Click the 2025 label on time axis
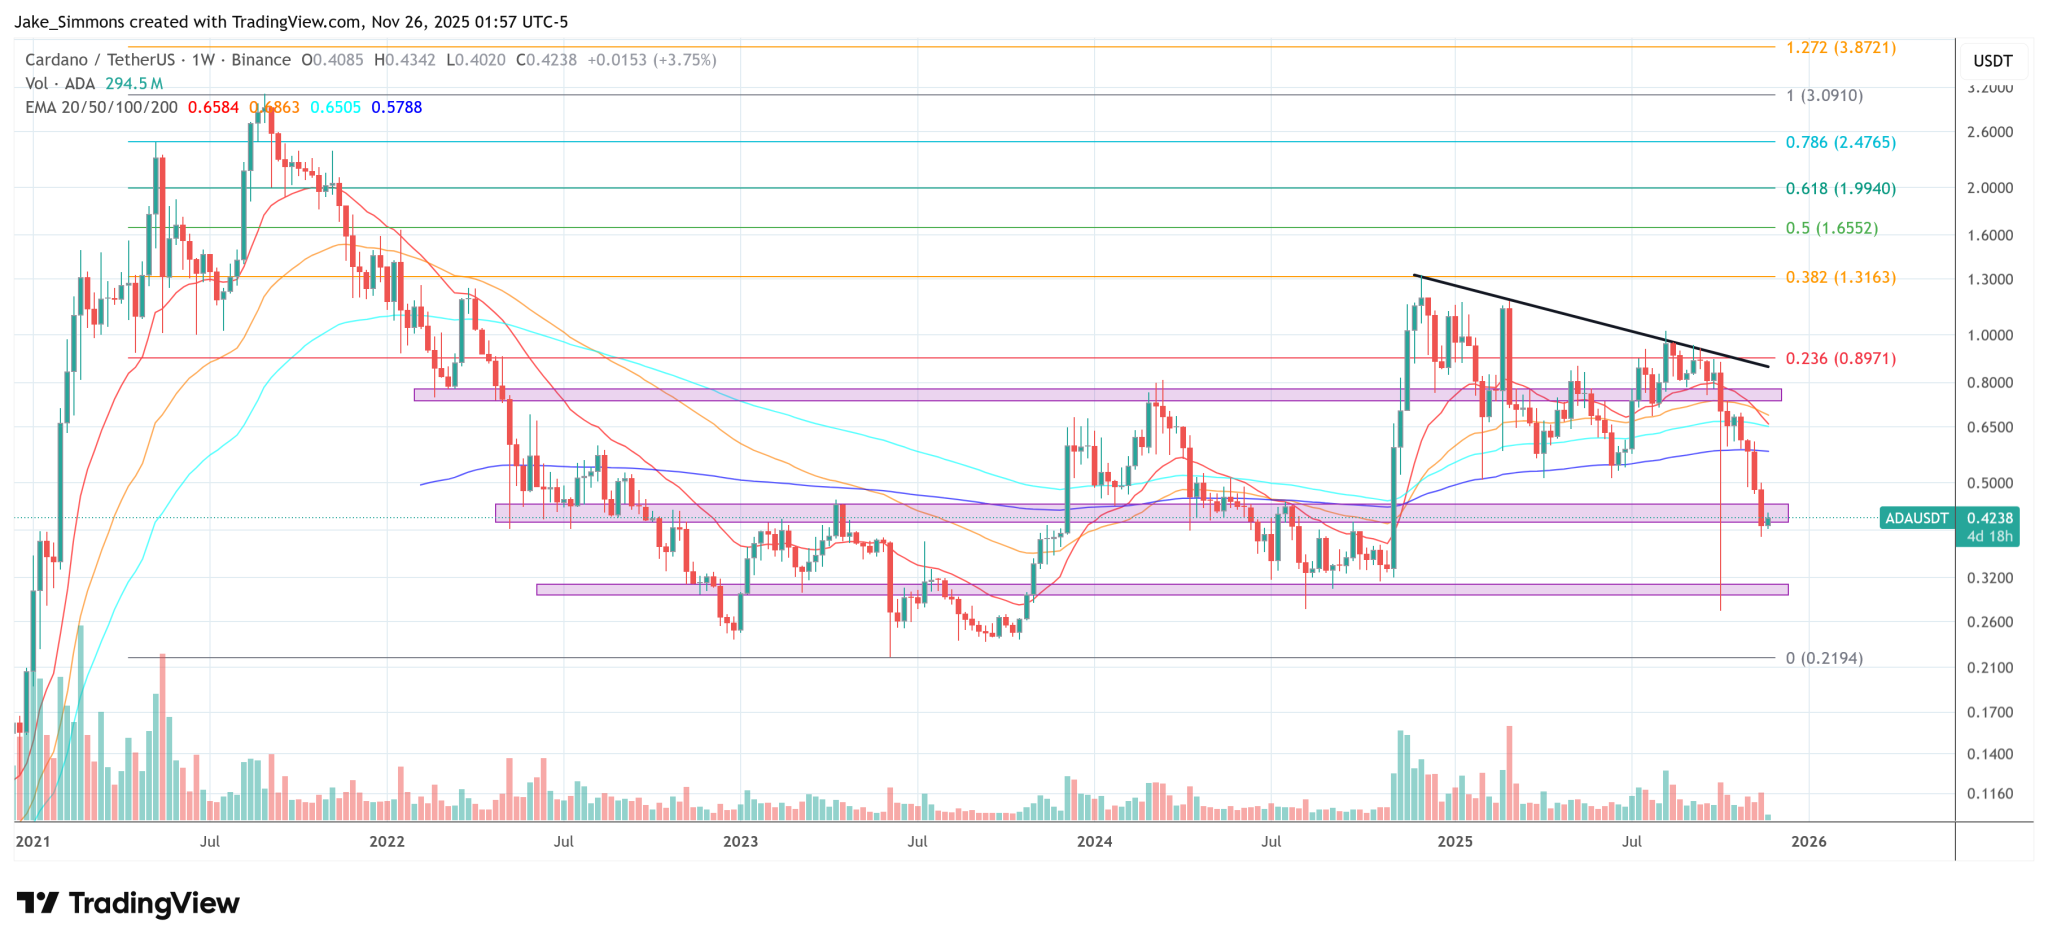 click(1454, 841)
